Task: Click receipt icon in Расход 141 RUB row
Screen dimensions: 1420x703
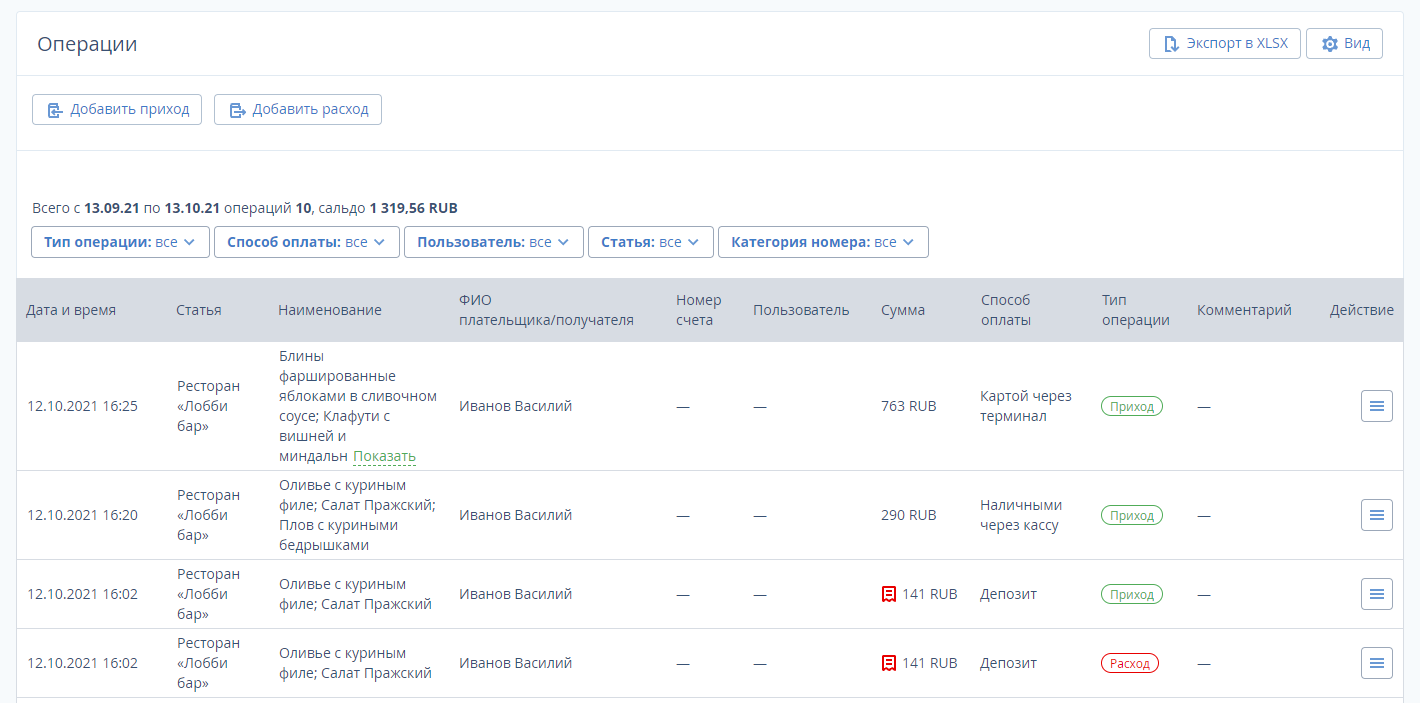Action: 888,663
